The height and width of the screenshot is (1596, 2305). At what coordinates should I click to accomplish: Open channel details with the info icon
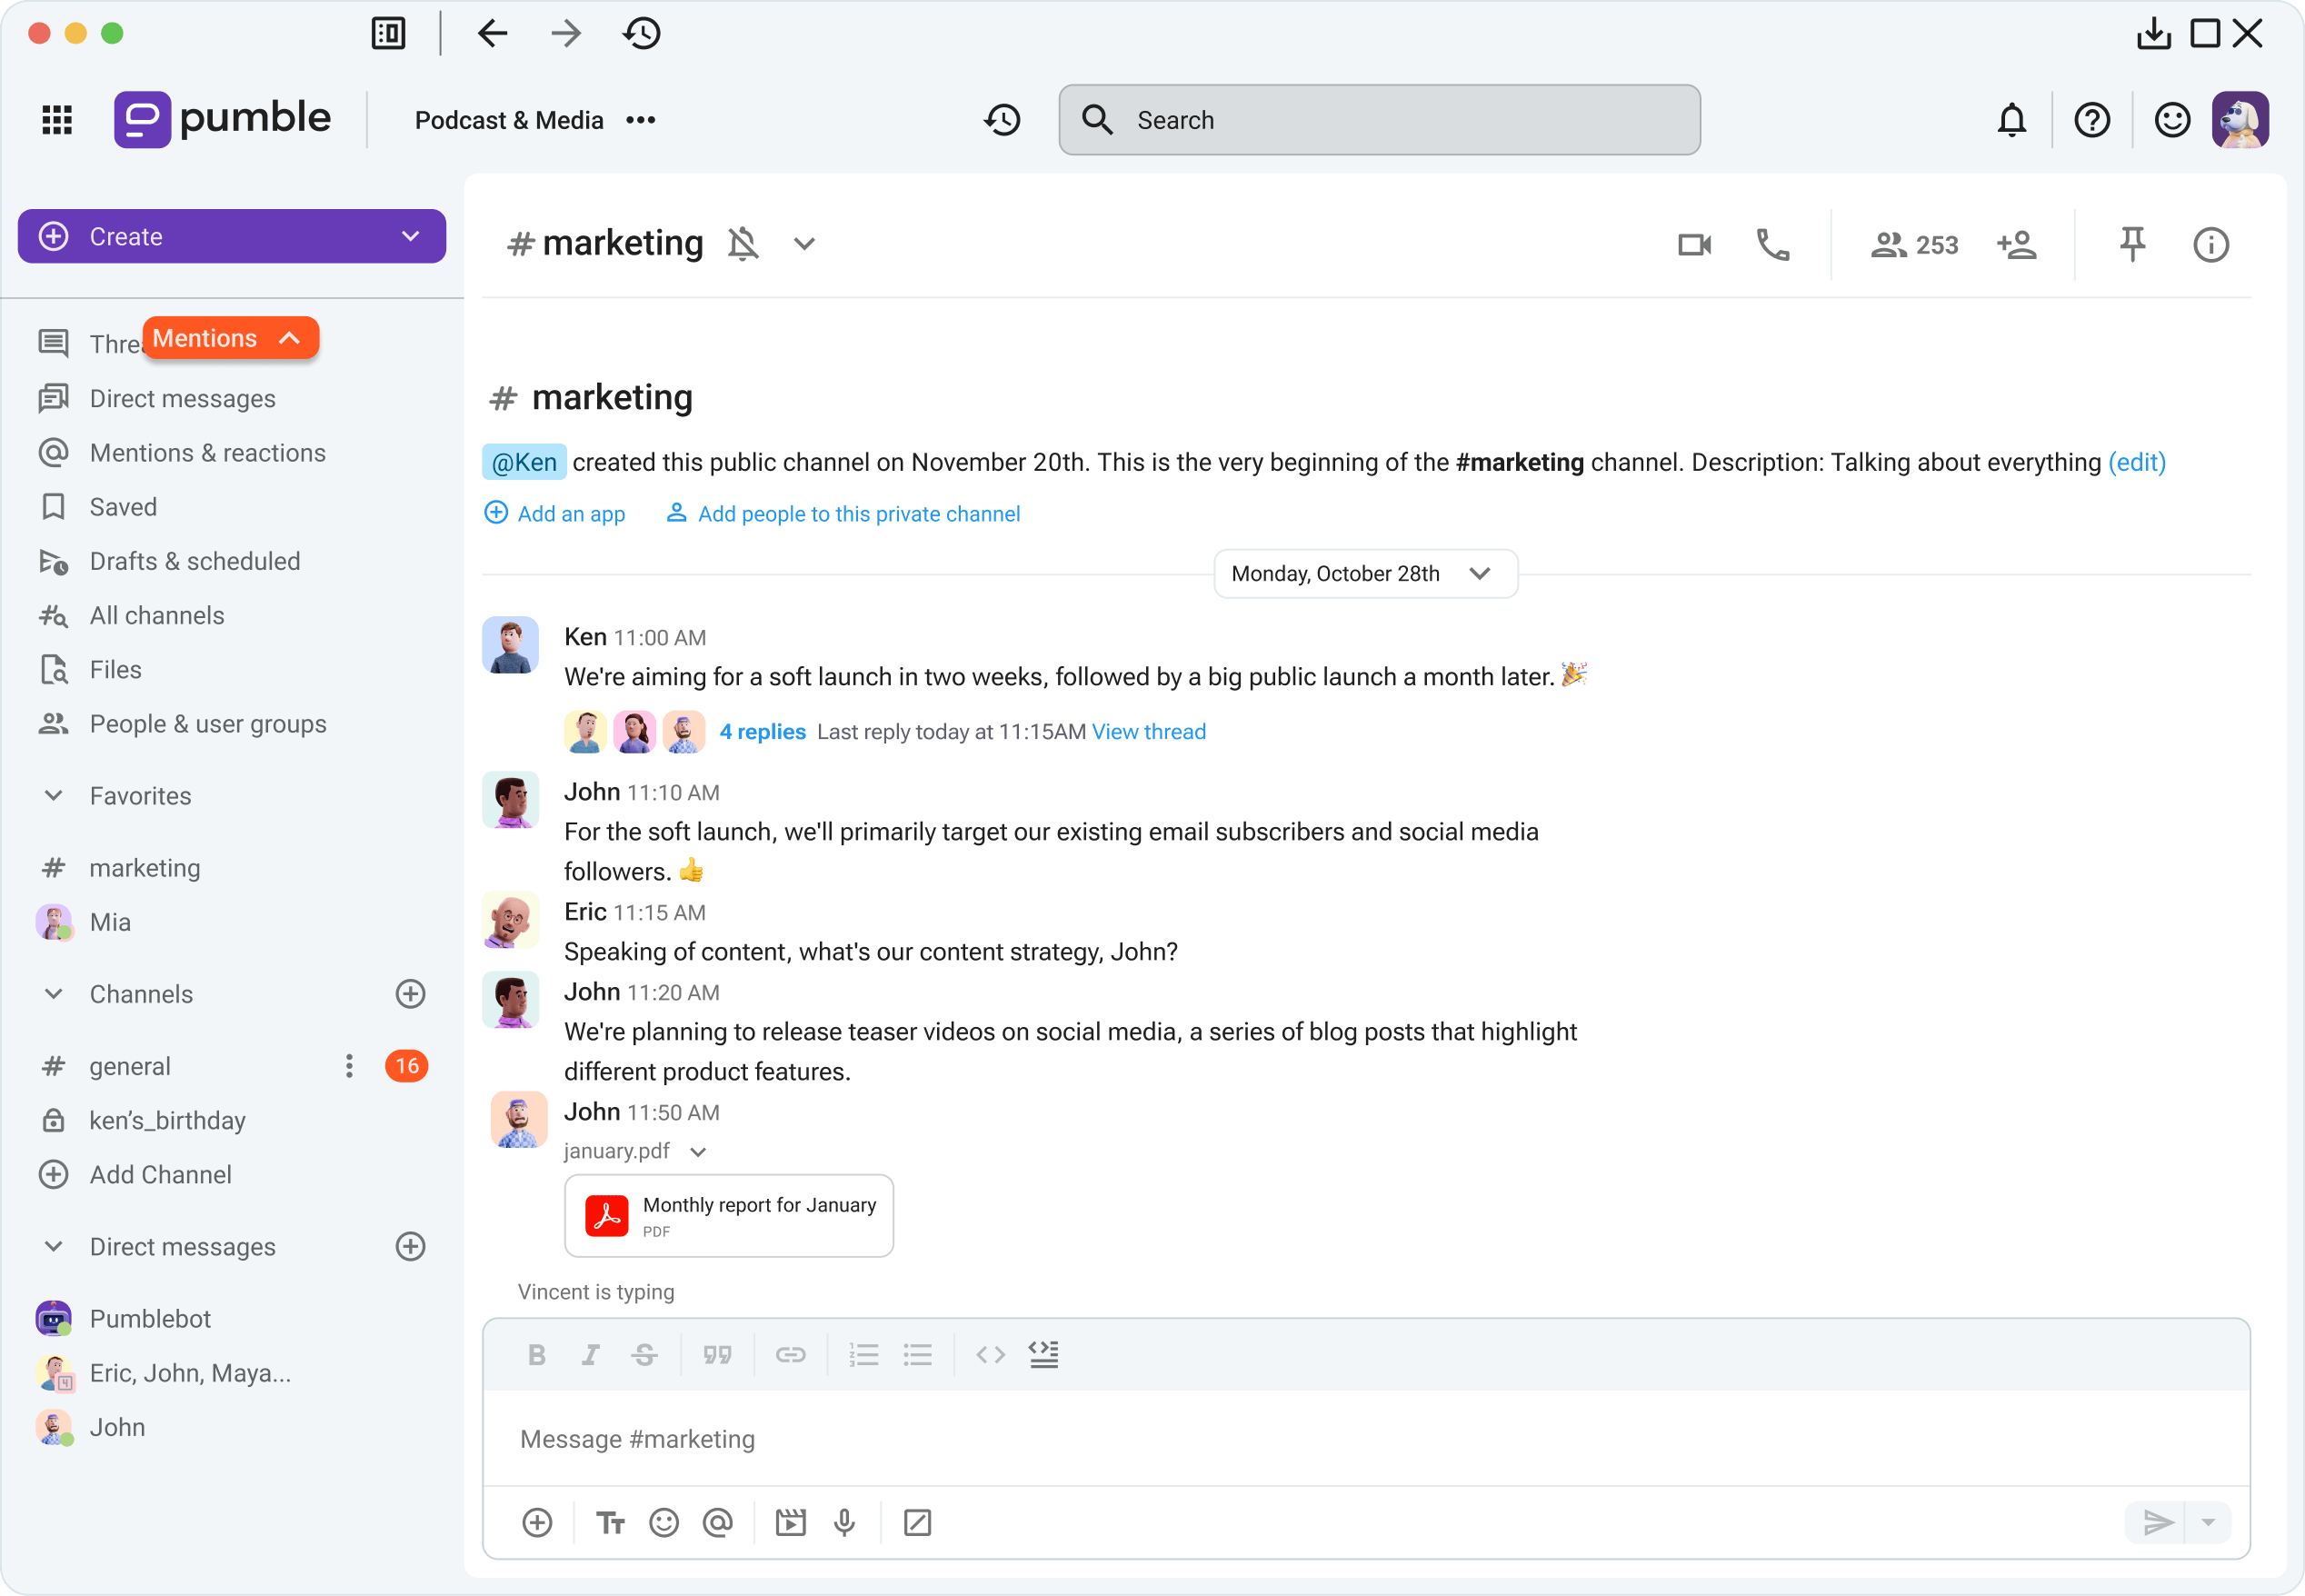coord(2211,244)
